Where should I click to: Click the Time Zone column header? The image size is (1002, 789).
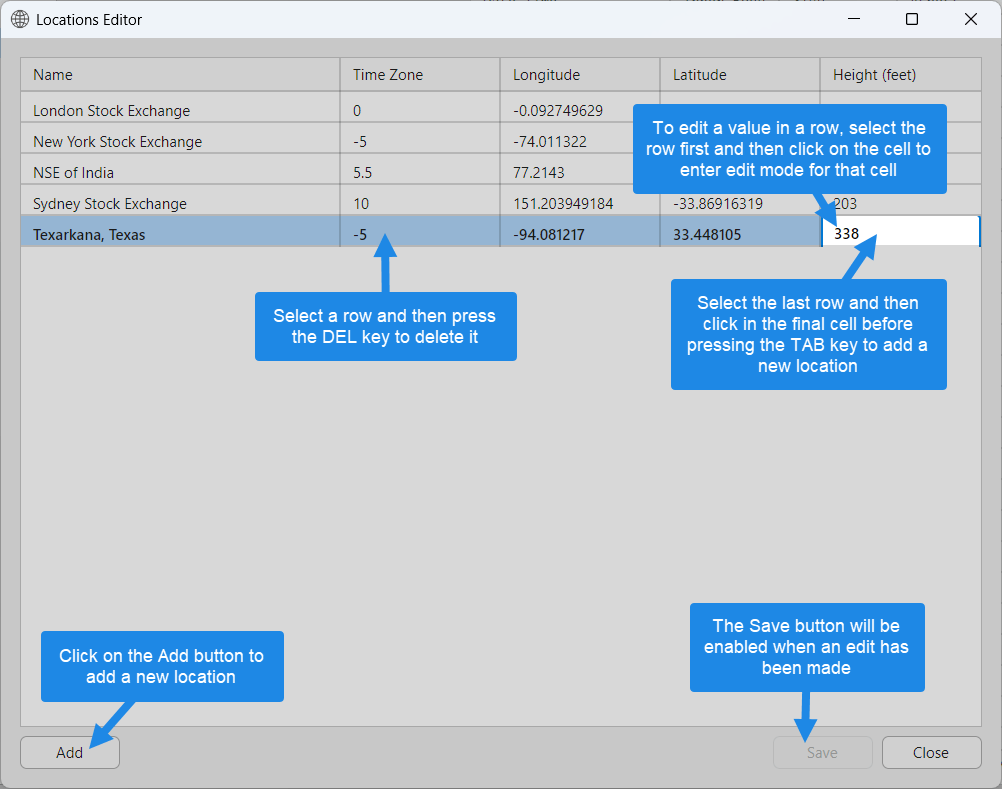[x=420, y=75]
